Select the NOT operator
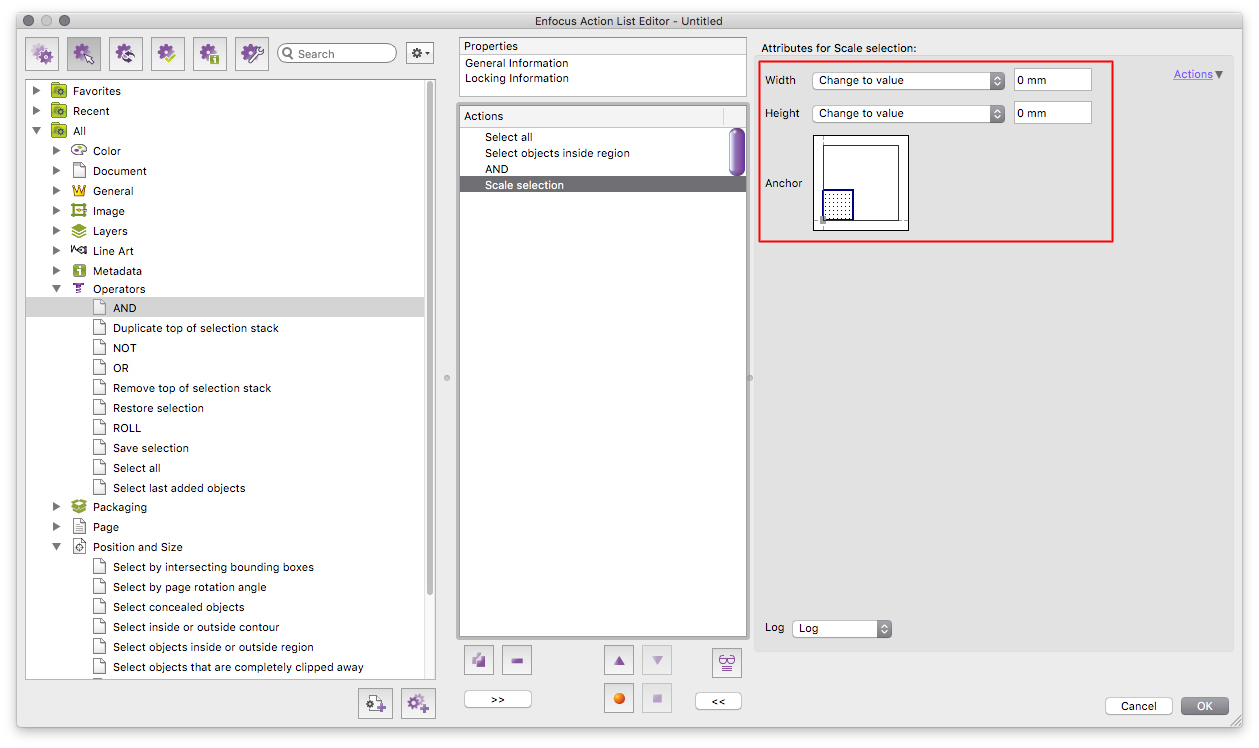 pyautogui.click(x=125, y=348)
